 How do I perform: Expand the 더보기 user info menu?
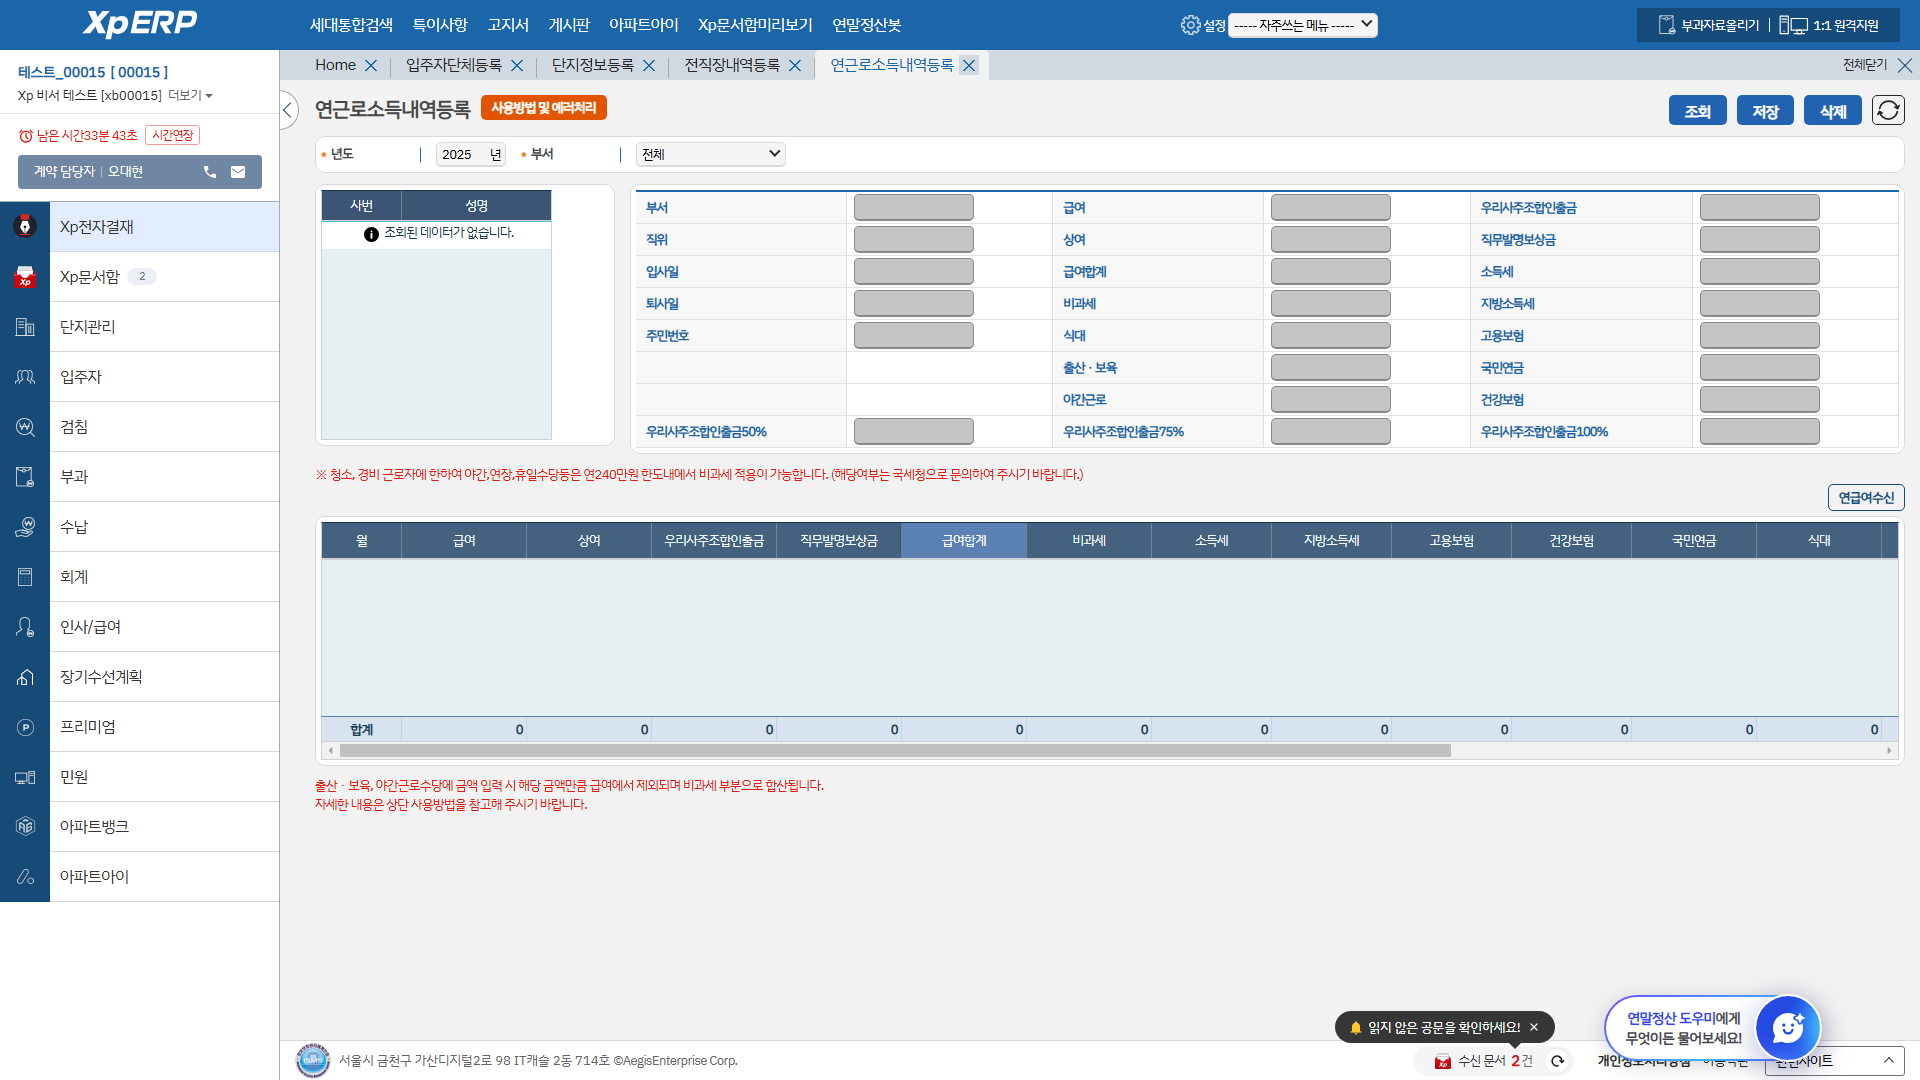(x=190, y=96)
